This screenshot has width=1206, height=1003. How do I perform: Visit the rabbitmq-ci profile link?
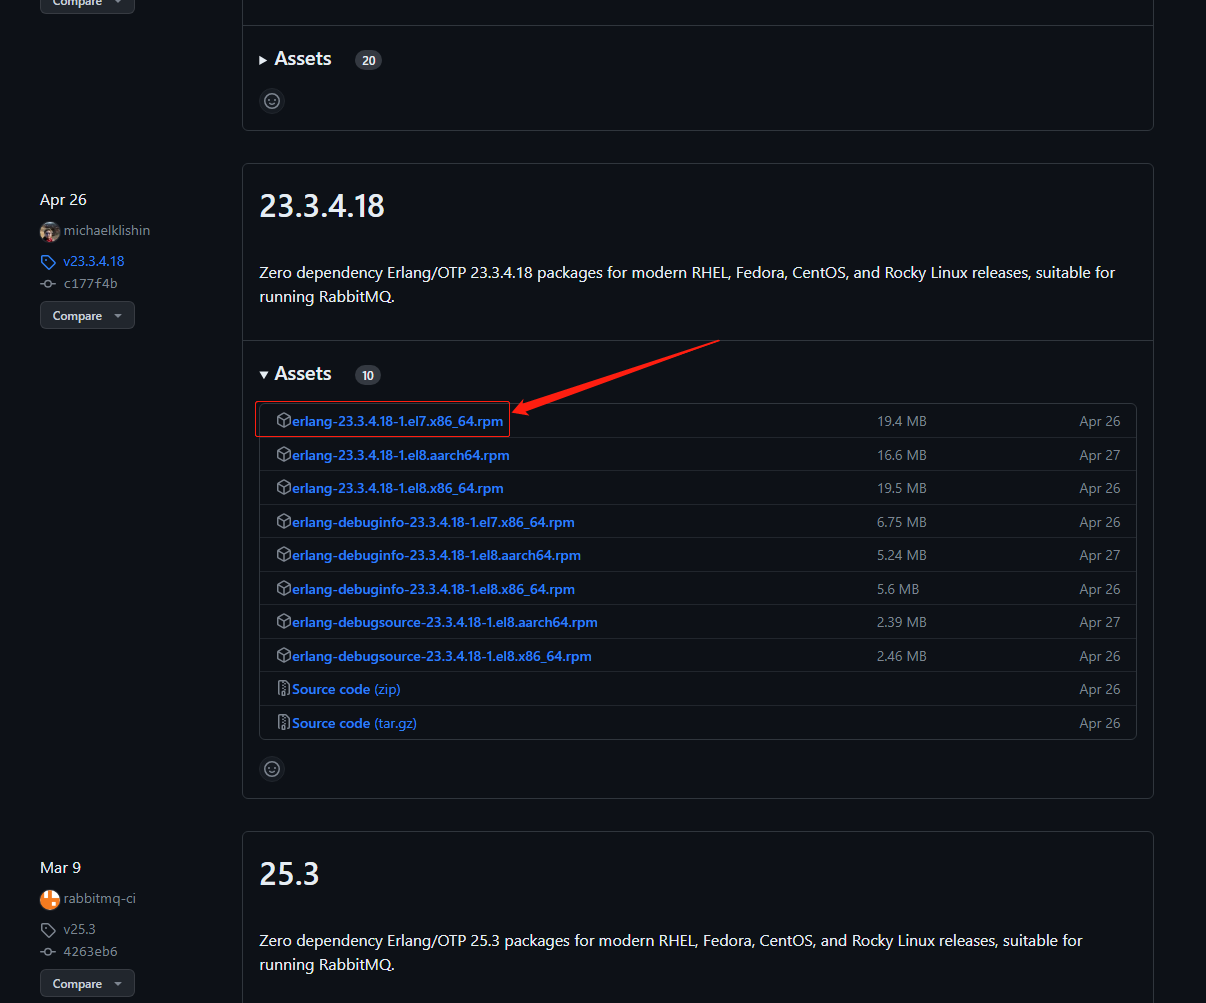(x=99, y=899)
